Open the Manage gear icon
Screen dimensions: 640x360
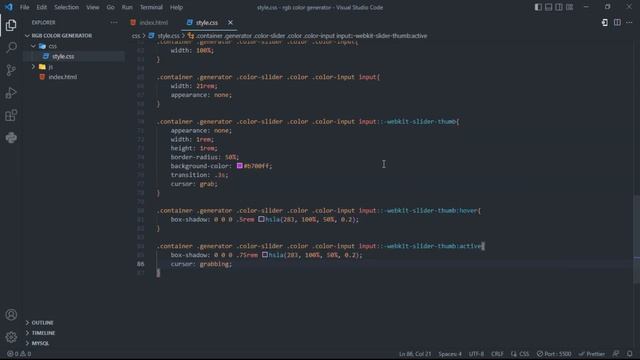point(11,337)
